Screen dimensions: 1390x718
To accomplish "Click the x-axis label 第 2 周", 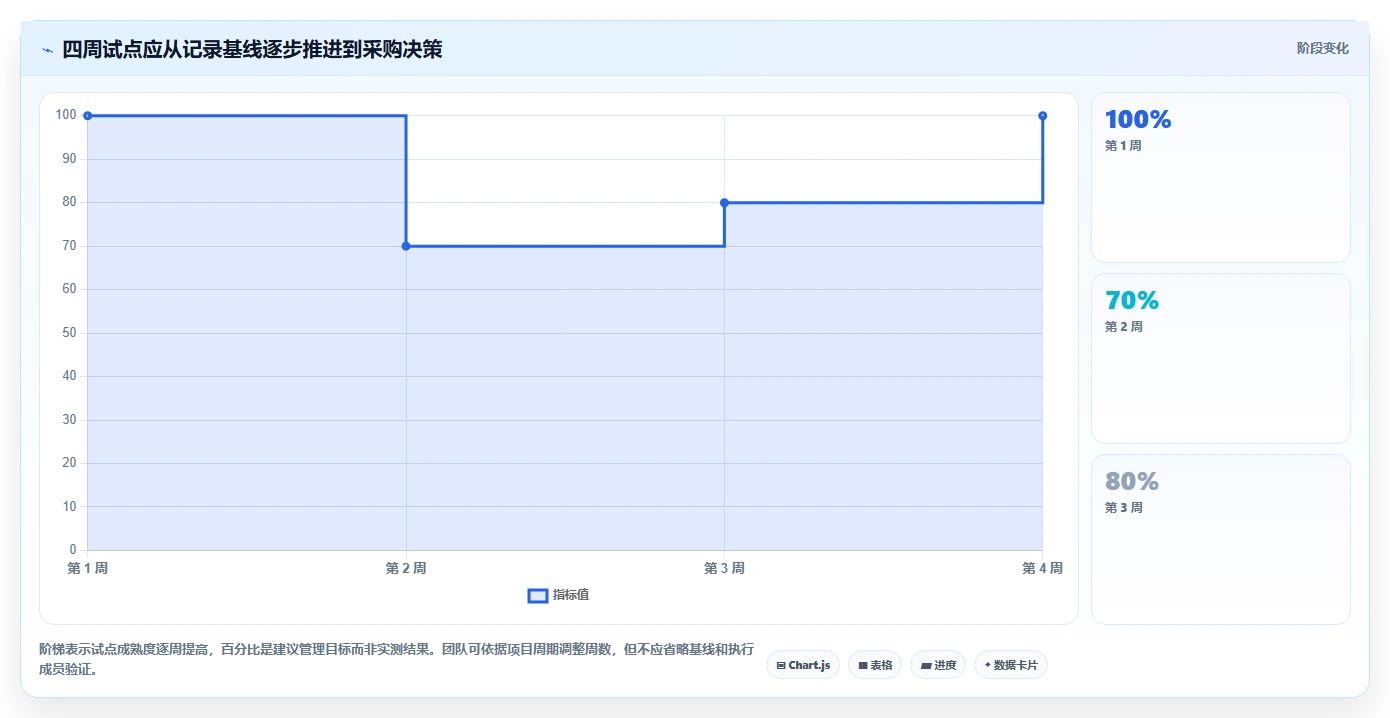I will coord(406,568).
